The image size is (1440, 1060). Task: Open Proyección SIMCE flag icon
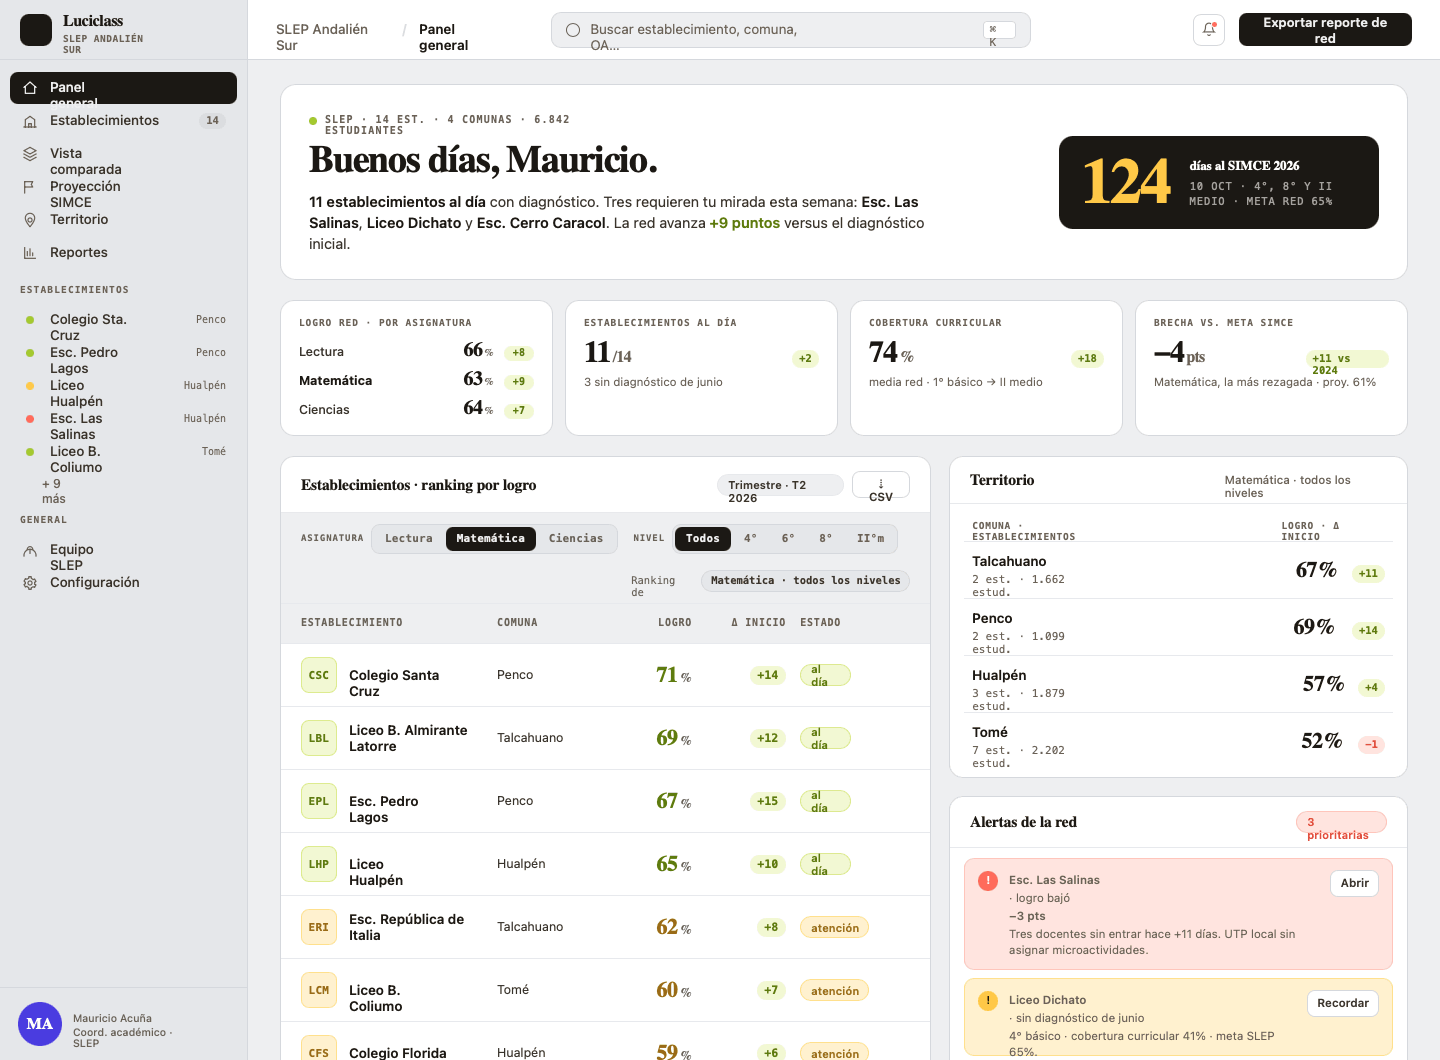(30, 187)
